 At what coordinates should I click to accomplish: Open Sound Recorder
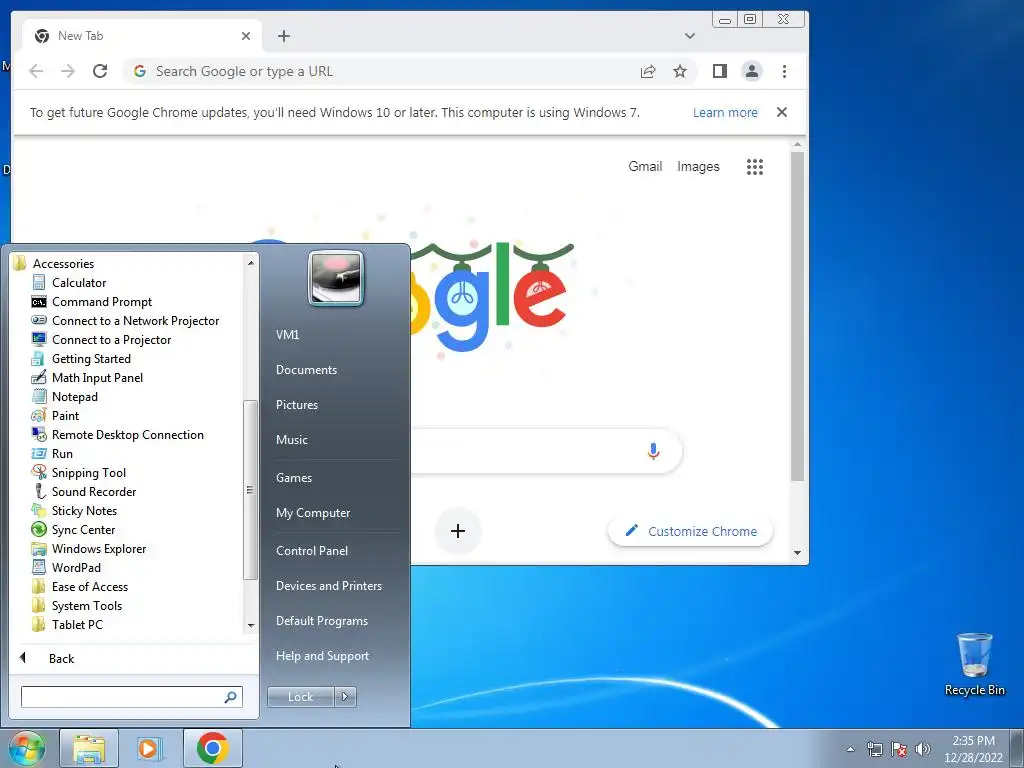tap(93, 491)
